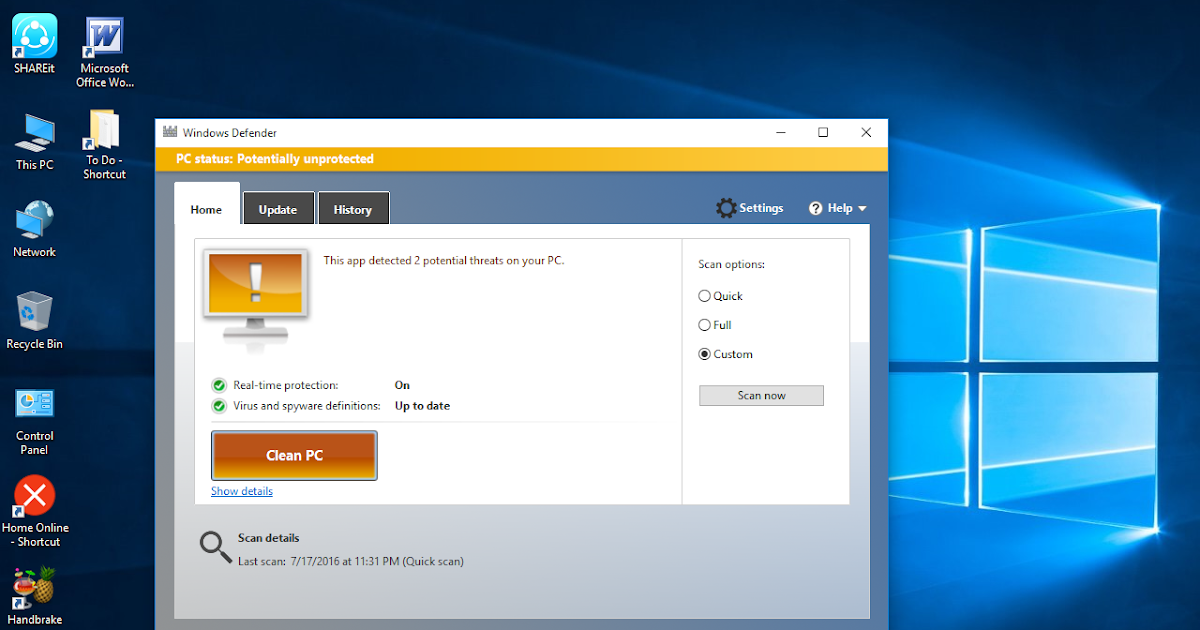Viewport: 1200px width, 630px height.
Task: Click the orange warning monitor icon
Action: coord(255,299)
